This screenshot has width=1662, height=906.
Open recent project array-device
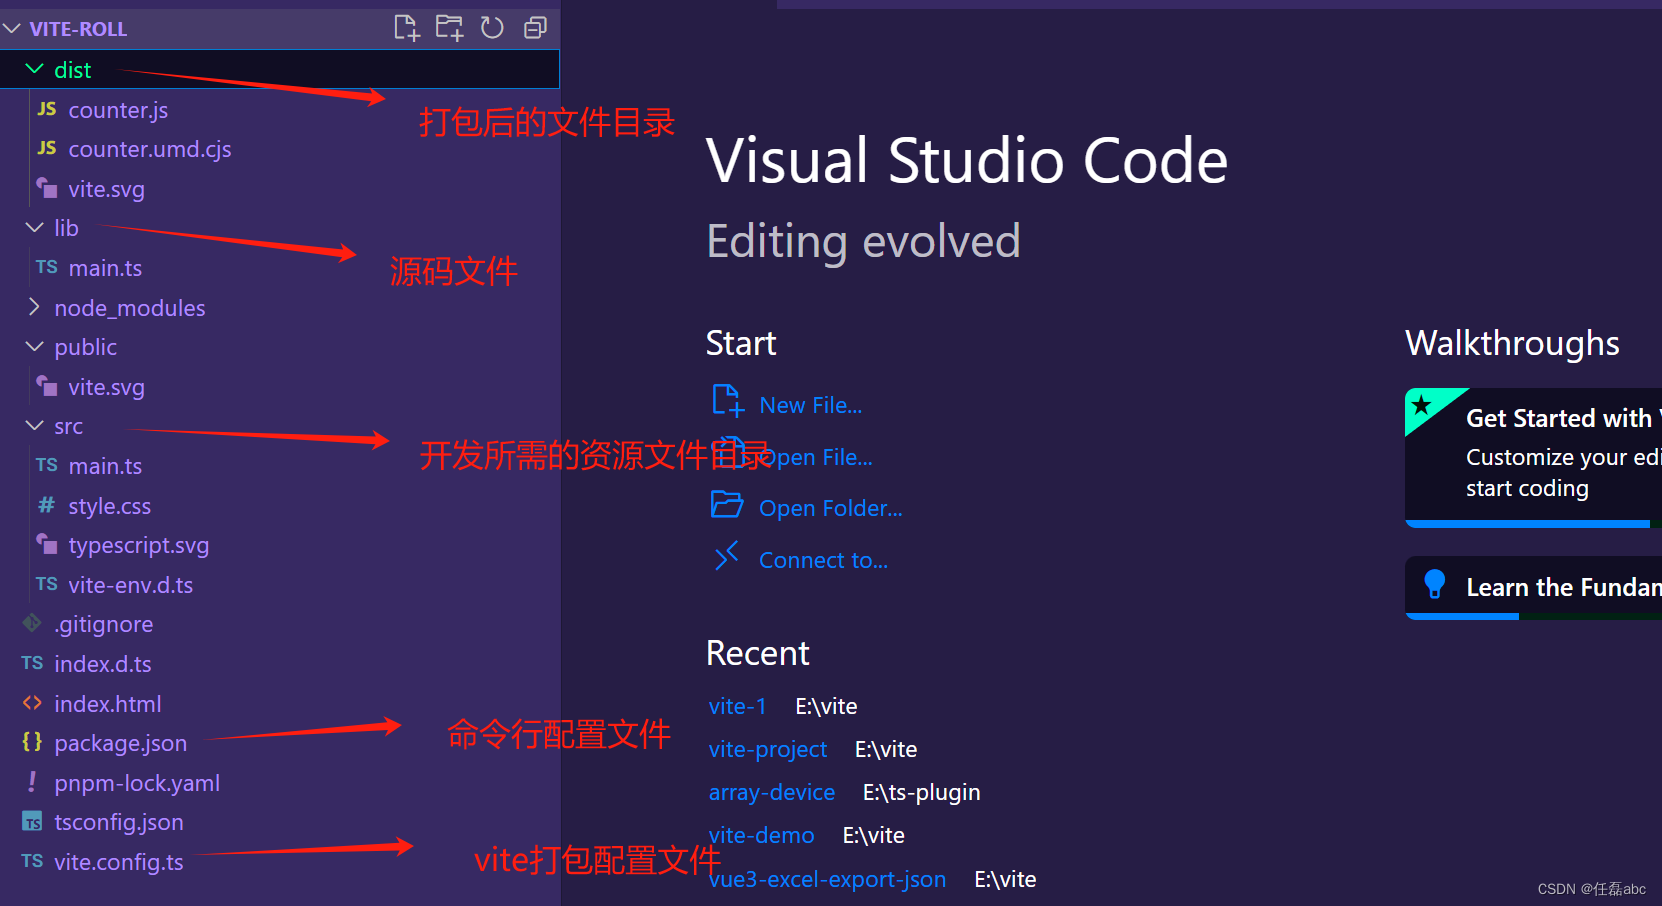[771, 792]
